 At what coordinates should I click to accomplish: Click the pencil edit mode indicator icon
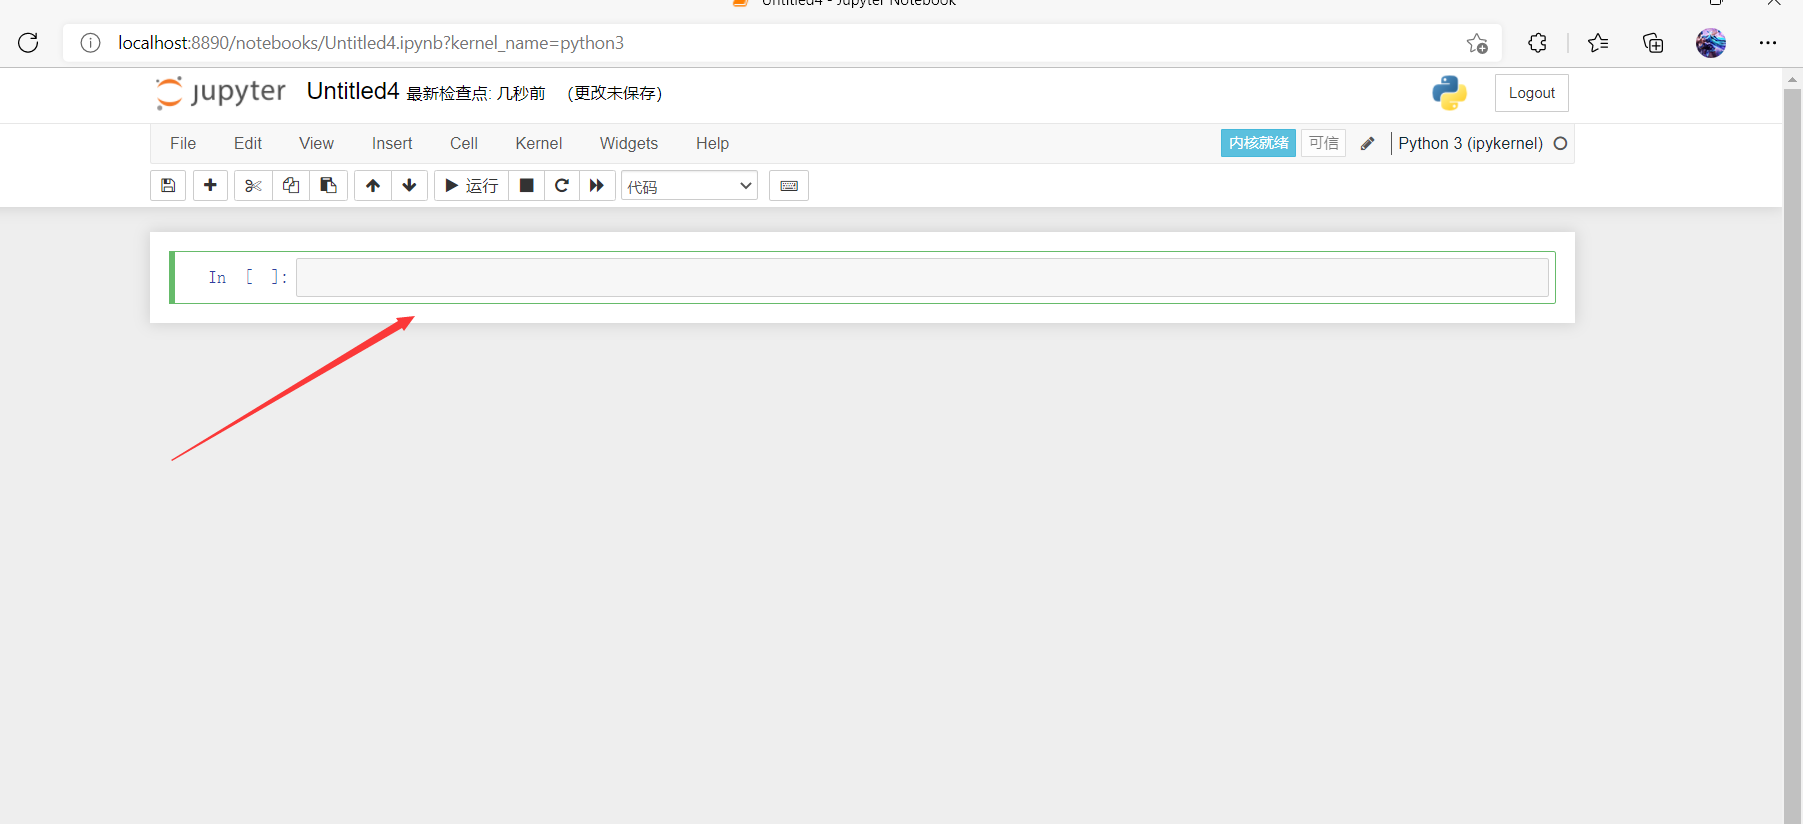(x=1367, y=144)
